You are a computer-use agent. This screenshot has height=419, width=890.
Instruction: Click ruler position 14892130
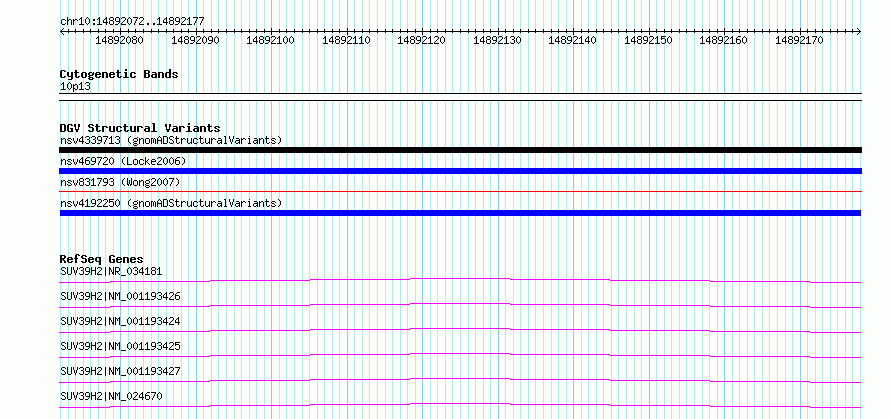coord(497,40)
